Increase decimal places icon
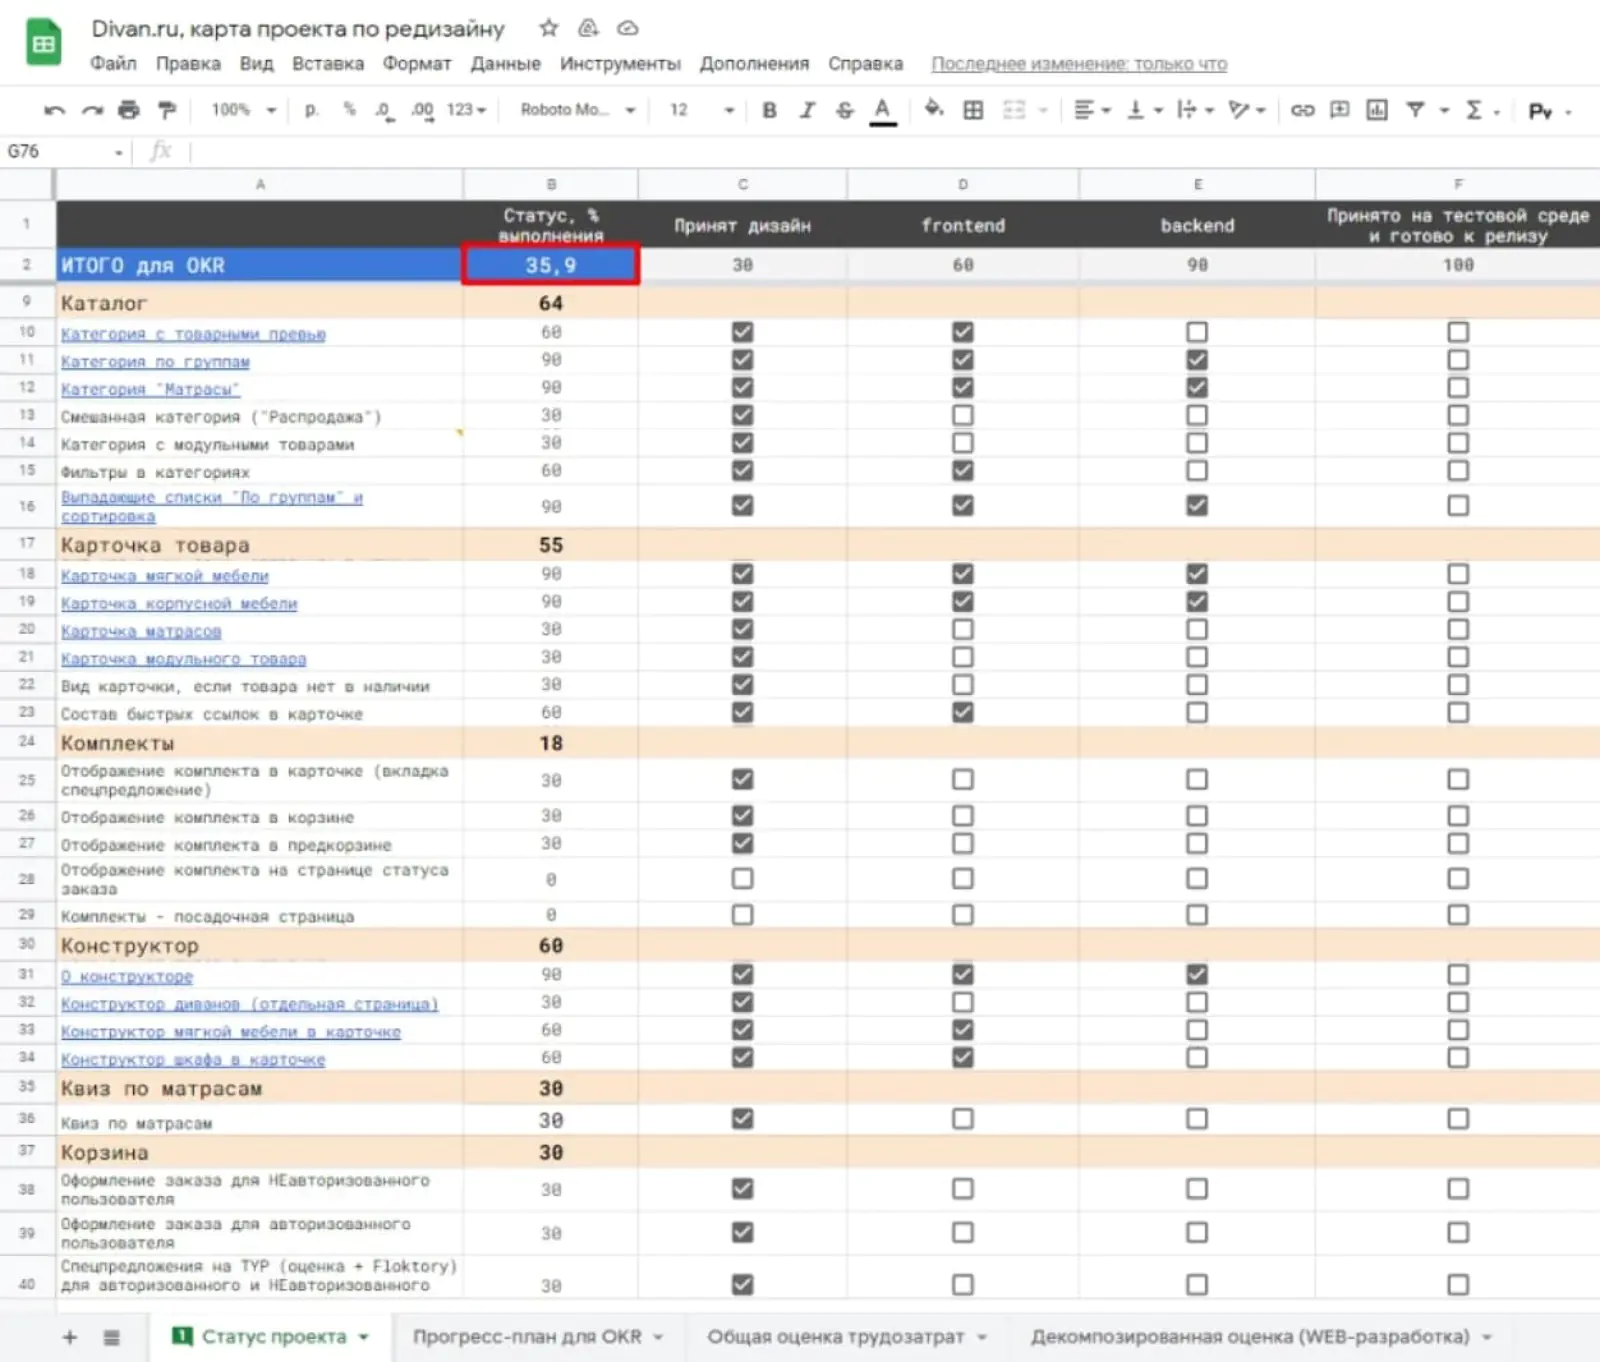Screen dimensions: 1600x1362 pyautogui.click(x=423, y=110)
